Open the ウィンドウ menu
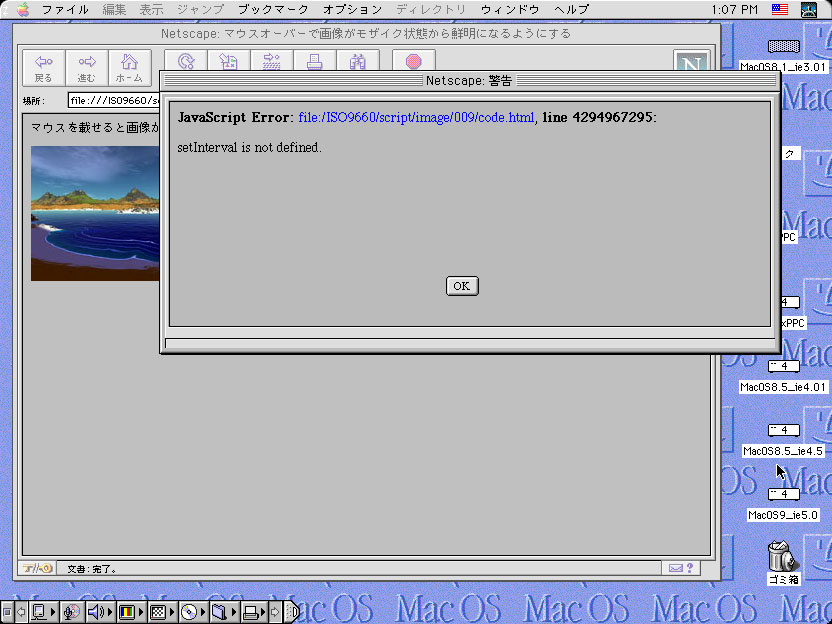The width and height of the screenshot is (832, 624). click(510, 9)
